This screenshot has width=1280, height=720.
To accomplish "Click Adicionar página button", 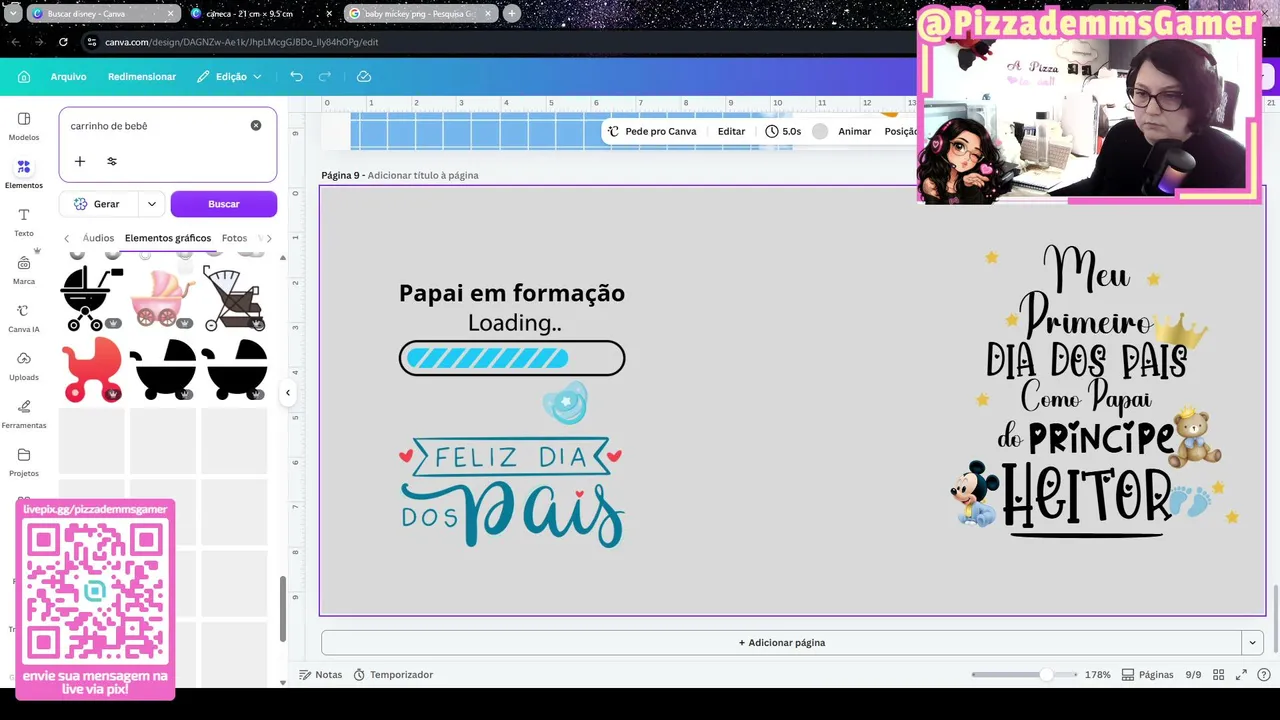I will pos(781,642).
